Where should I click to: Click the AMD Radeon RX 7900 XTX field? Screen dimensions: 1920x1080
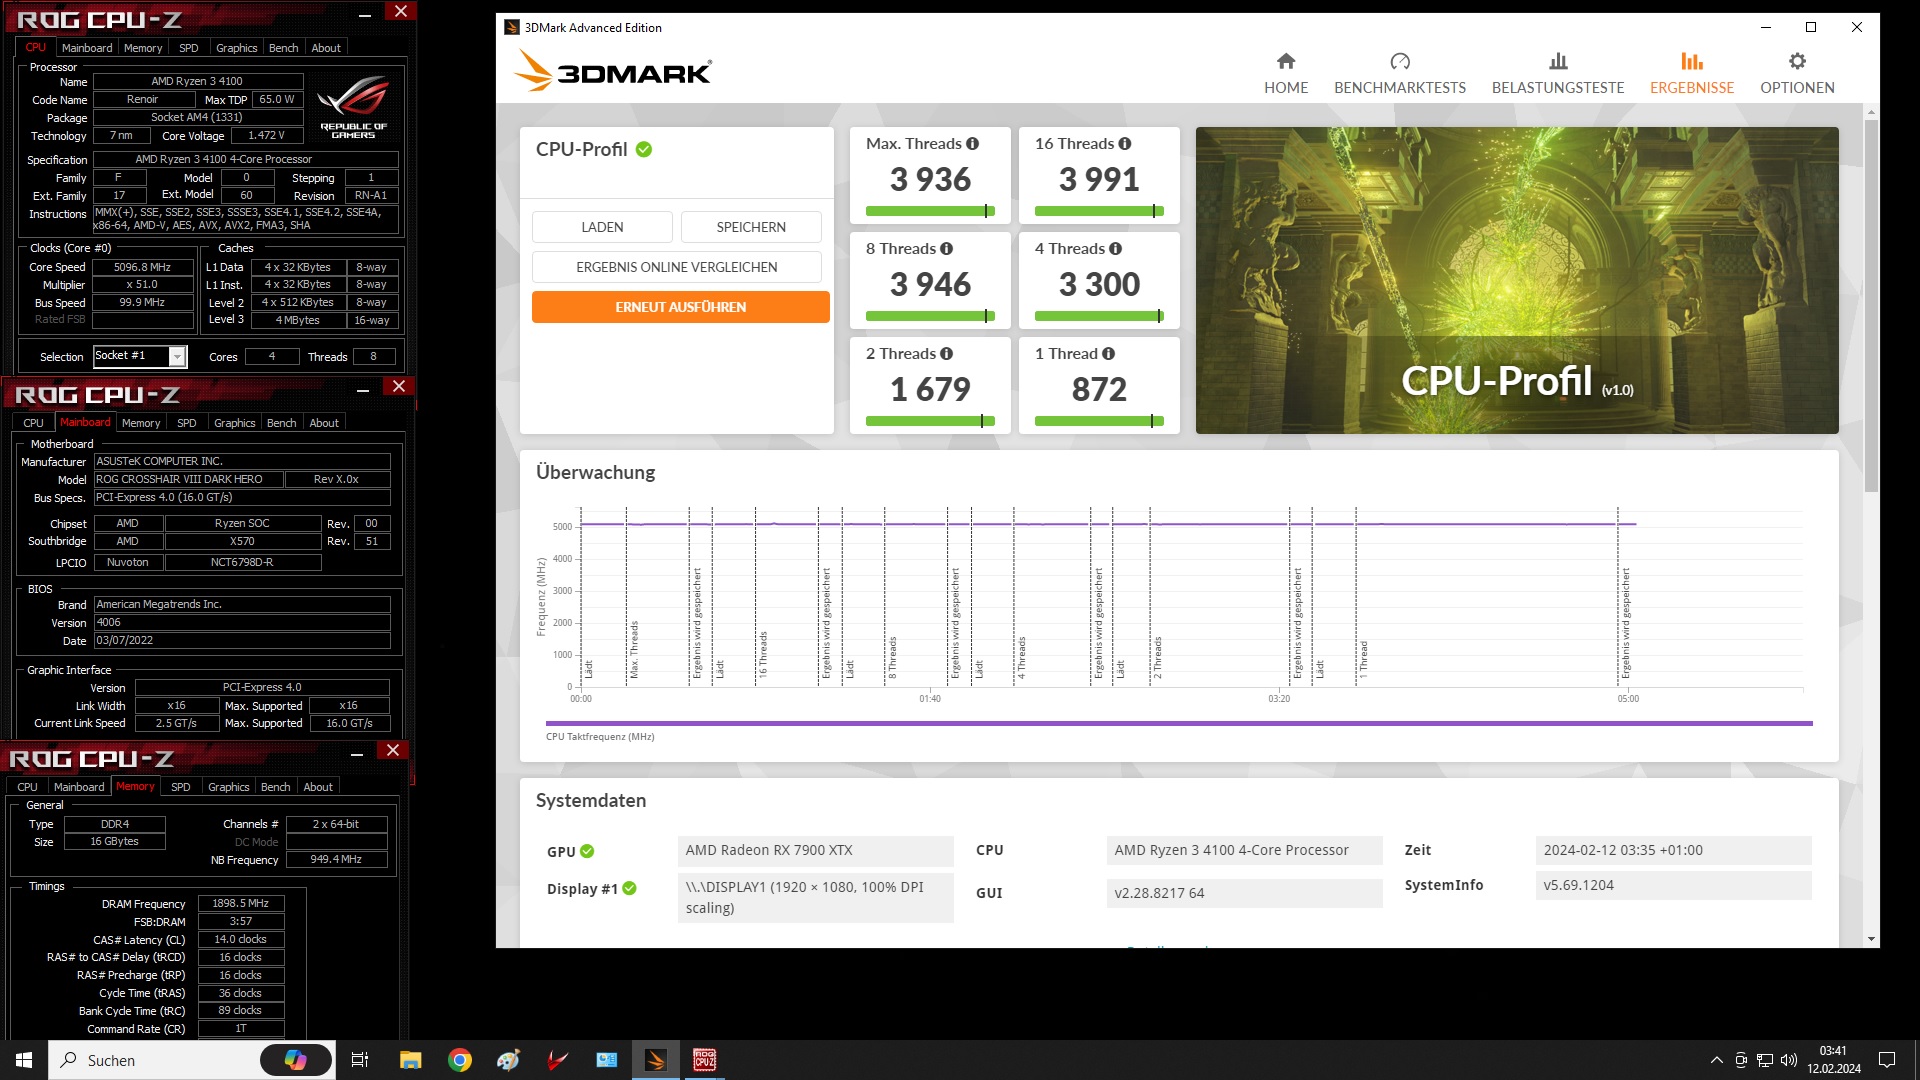click(x=815, y=851)
